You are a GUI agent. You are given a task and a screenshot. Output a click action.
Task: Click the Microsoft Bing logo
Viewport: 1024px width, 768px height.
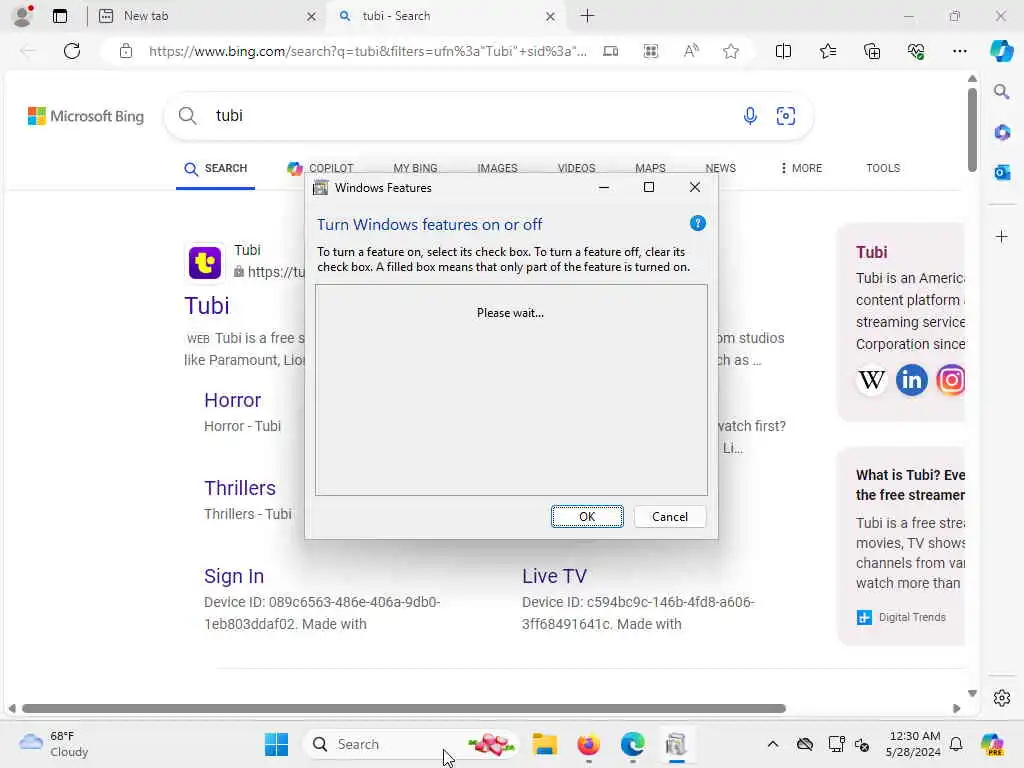86,116
